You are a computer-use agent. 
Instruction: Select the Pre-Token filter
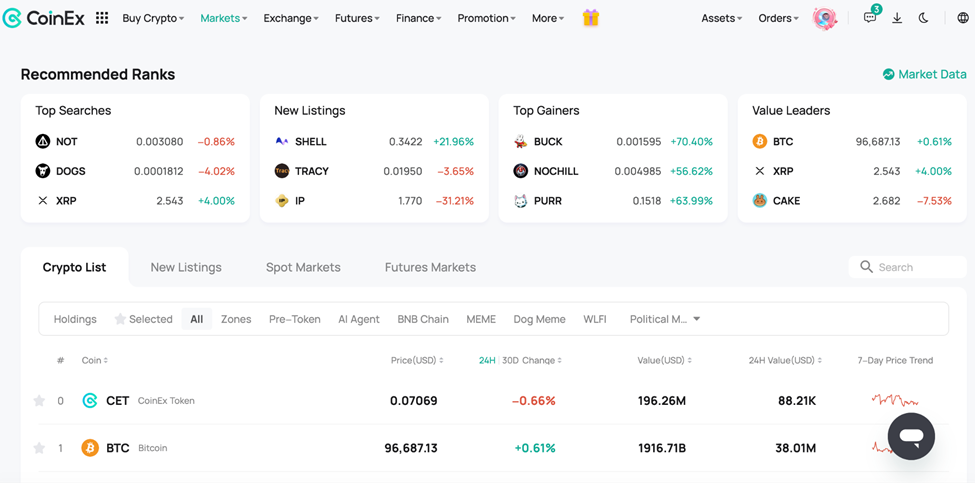[295, 319]
